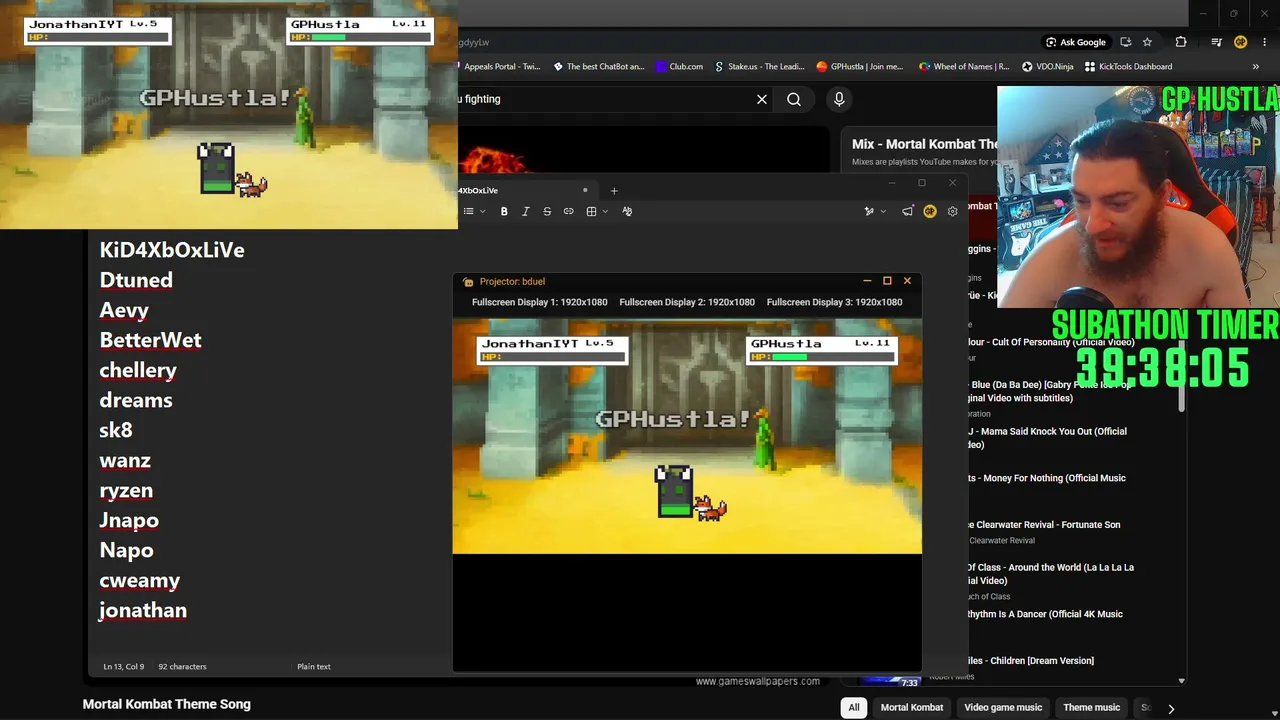Screen dimensions: 1280x720
Task: Select the Video game music filter chip
Action: (1003, 708)
